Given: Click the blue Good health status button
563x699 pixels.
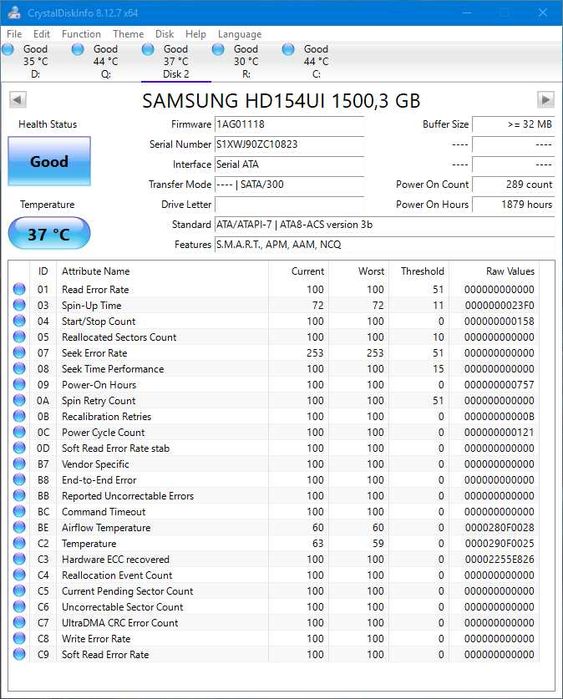Looking at the screenshot, I should pyautogui.click(x=49, y=161).
